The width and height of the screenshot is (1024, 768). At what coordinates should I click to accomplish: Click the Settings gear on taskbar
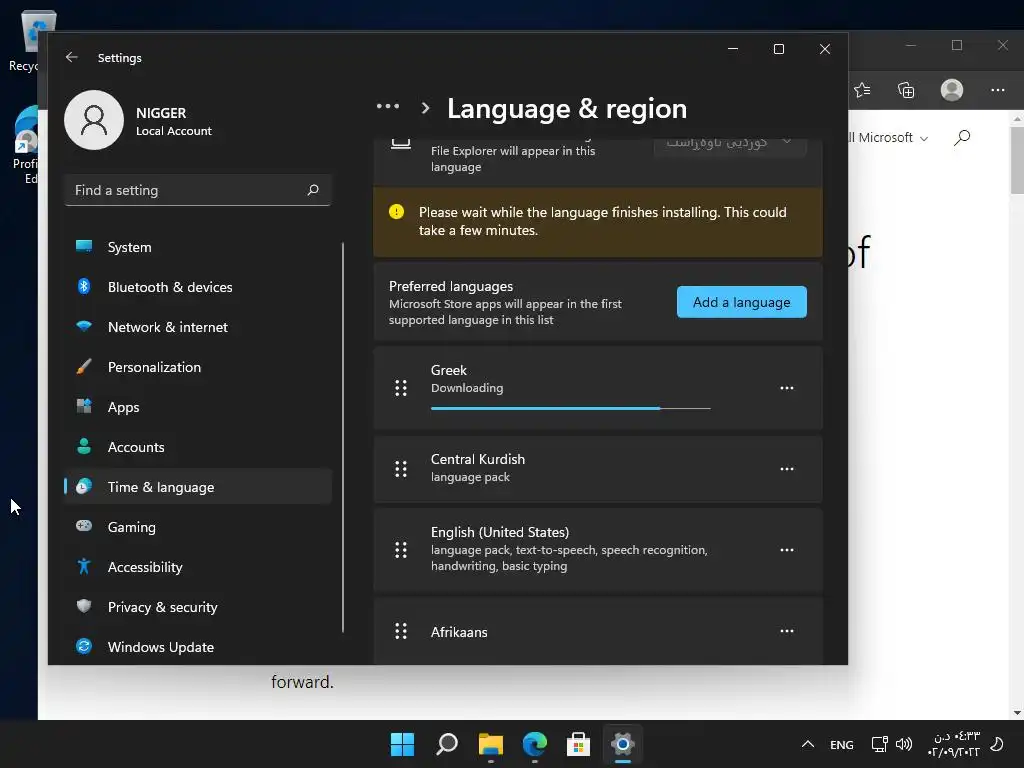click(622, 744)
